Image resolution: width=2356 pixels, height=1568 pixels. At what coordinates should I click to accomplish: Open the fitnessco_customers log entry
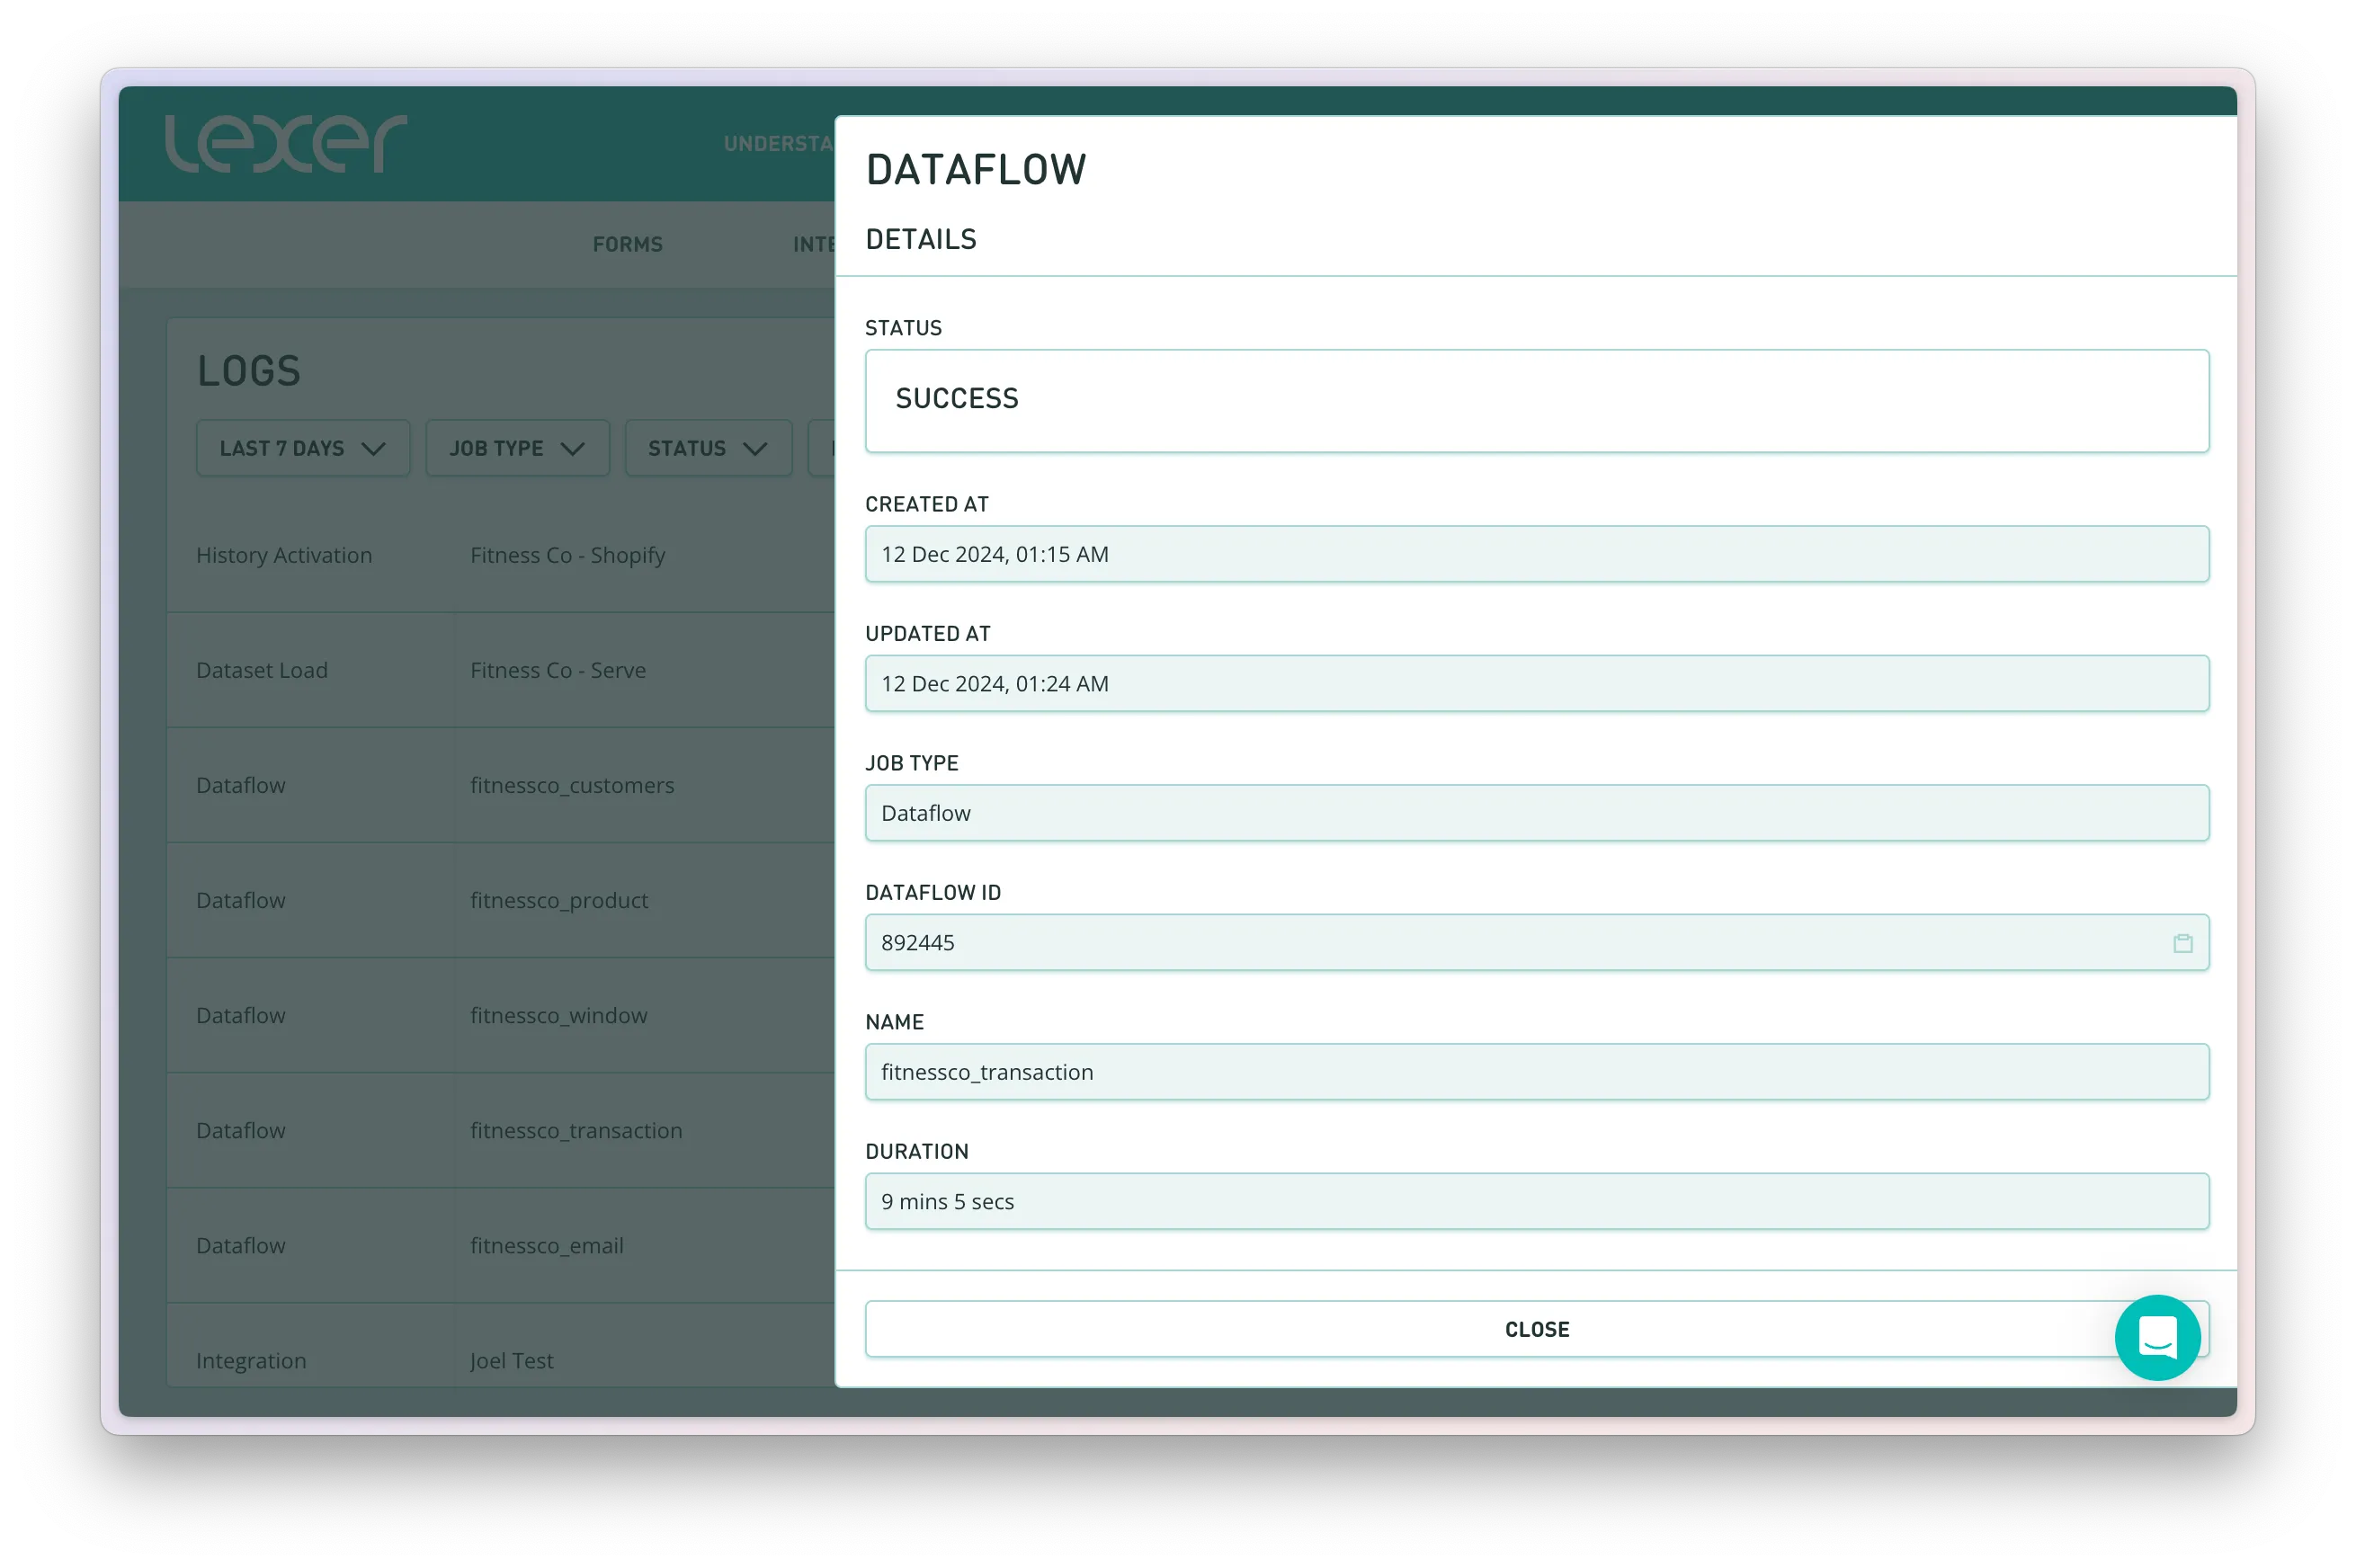point(571,786)
